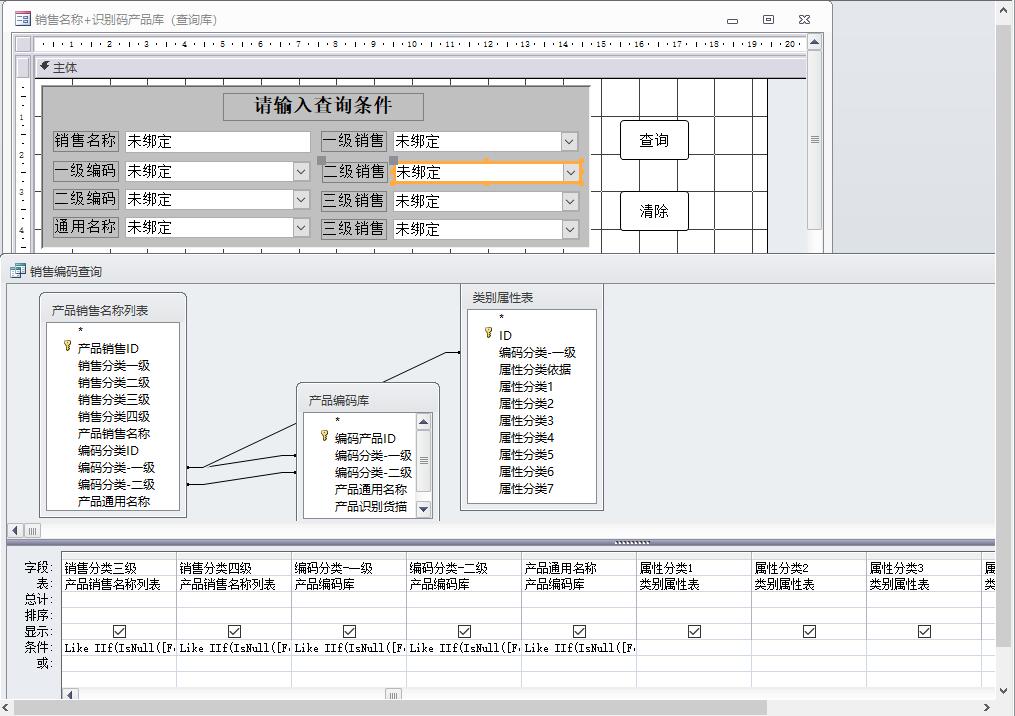Minimize the form design window
This screenshot has width=1015, height=716.
click(x=732, y=21)
